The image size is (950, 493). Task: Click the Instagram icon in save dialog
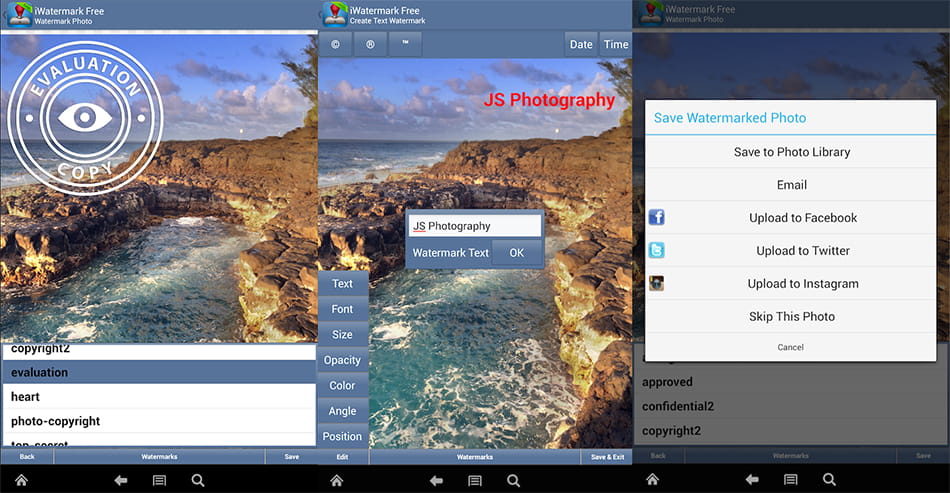coord(657,283)
